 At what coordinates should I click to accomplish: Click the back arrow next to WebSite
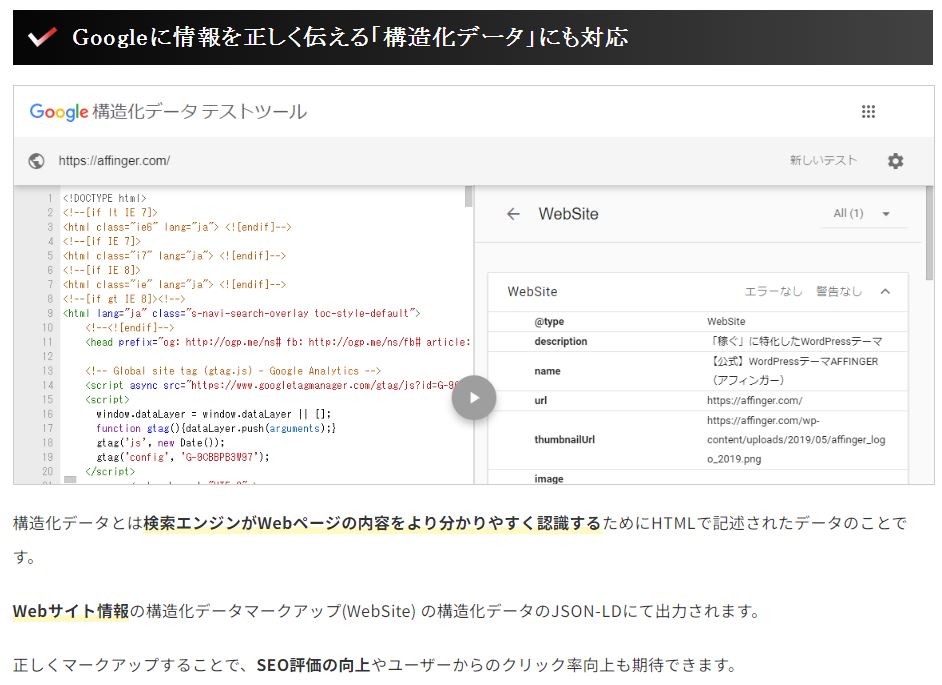pyautogui.click(x=513, y=214)
